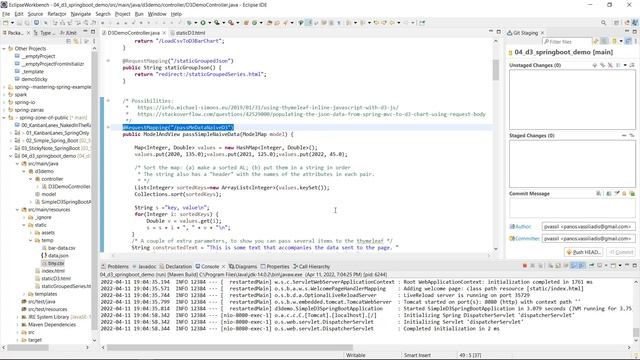Switch to the Call Hierarchy tab

[311, 266]
